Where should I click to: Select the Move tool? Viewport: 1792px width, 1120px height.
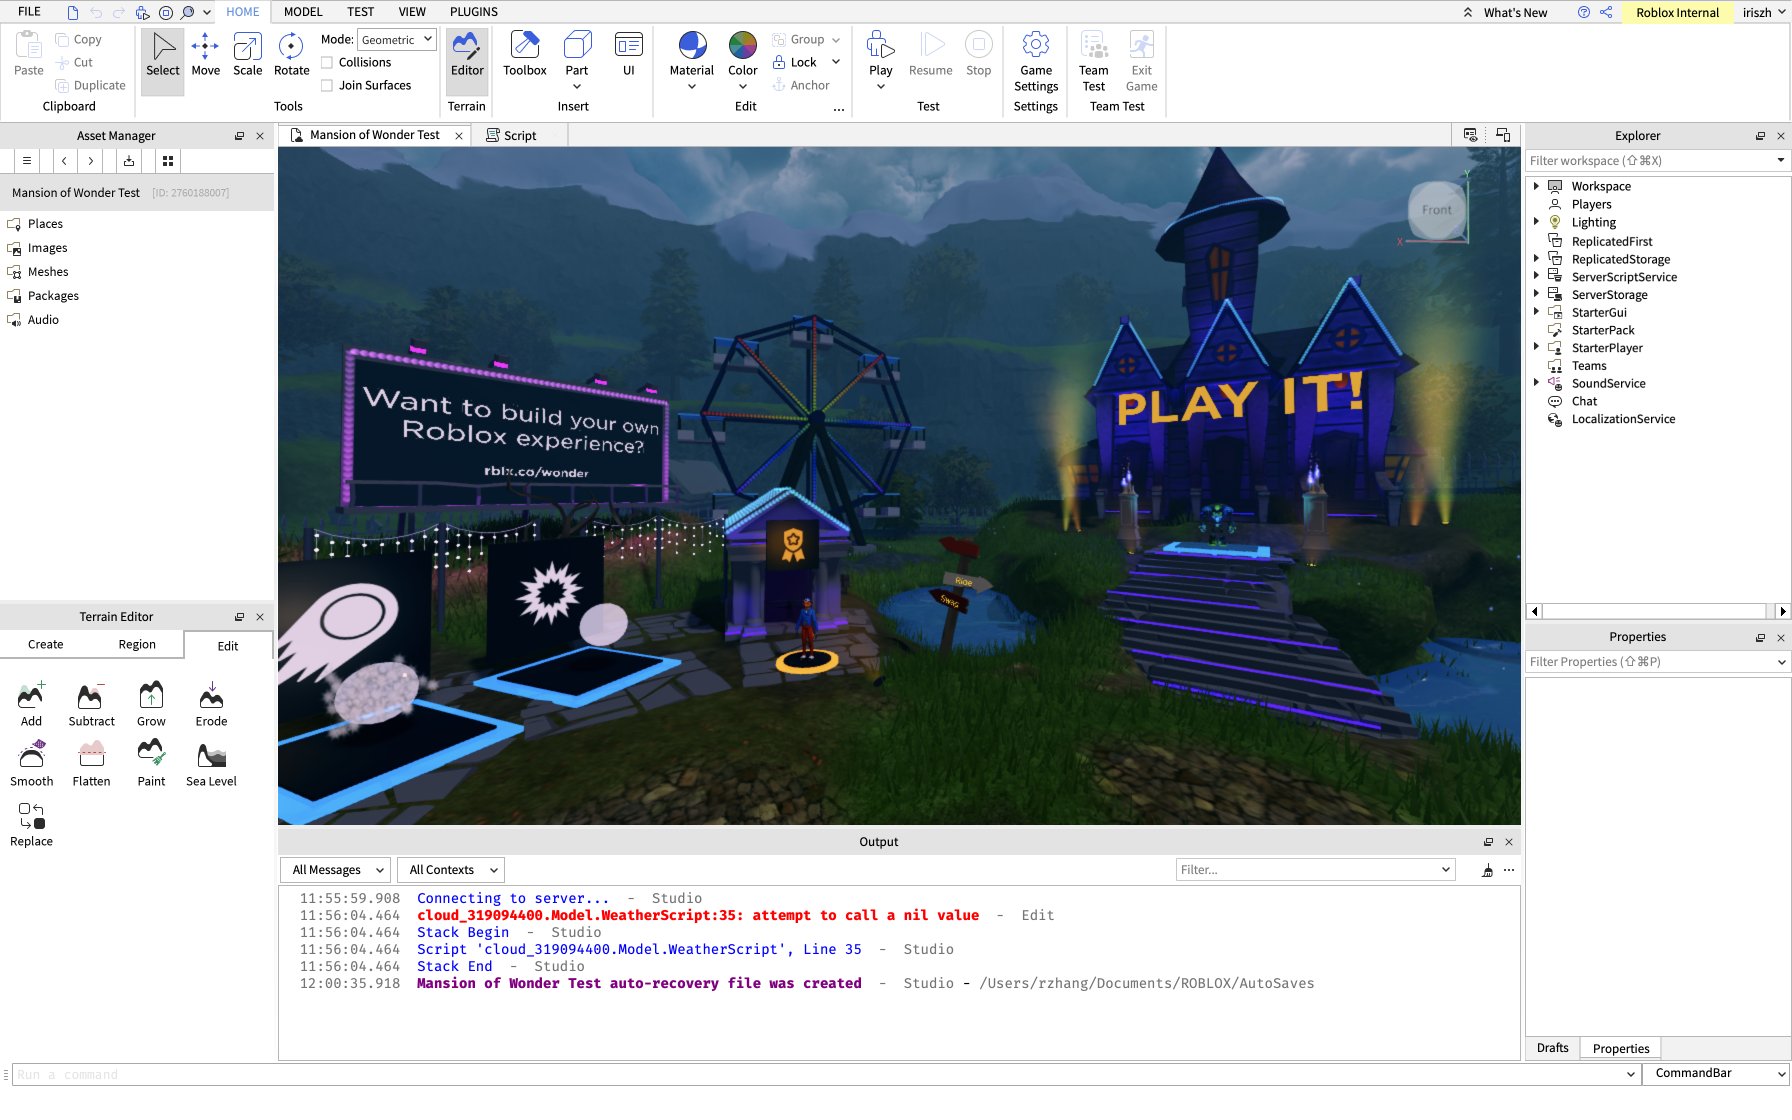pos(205,55)
